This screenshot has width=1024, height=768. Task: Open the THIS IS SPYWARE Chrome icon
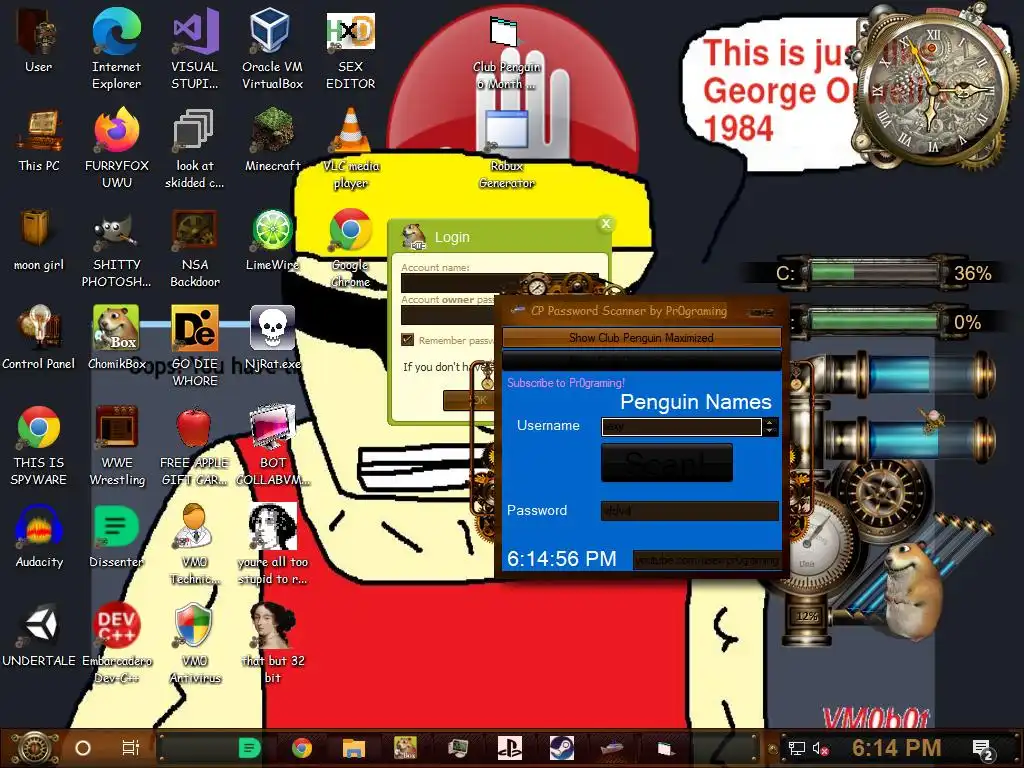(39, 445)
